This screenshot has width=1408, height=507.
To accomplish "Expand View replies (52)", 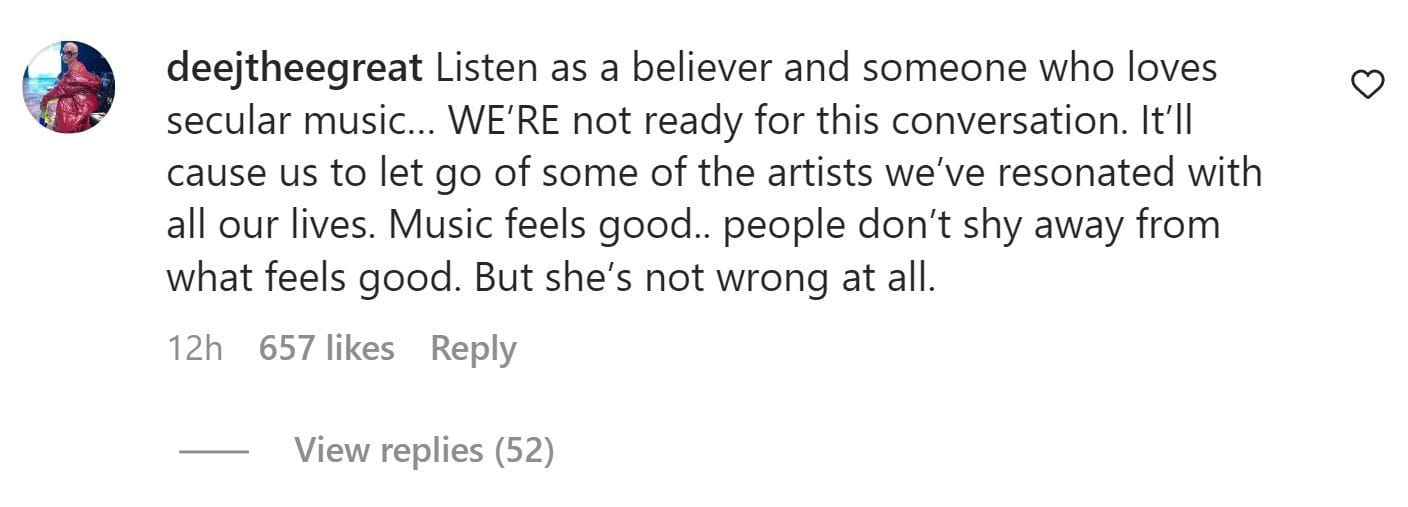I will [x=423, y=451].
